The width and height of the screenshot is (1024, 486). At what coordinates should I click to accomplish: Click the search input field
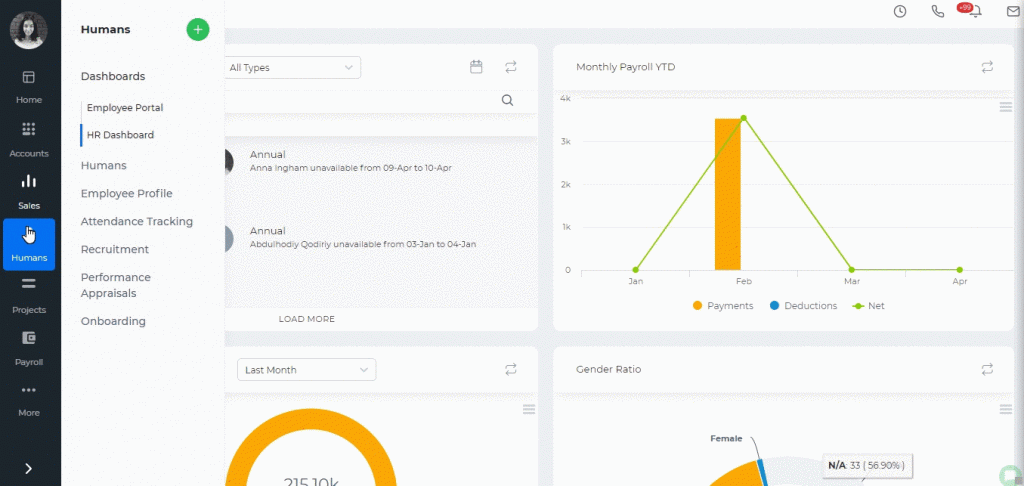point(360,100)
